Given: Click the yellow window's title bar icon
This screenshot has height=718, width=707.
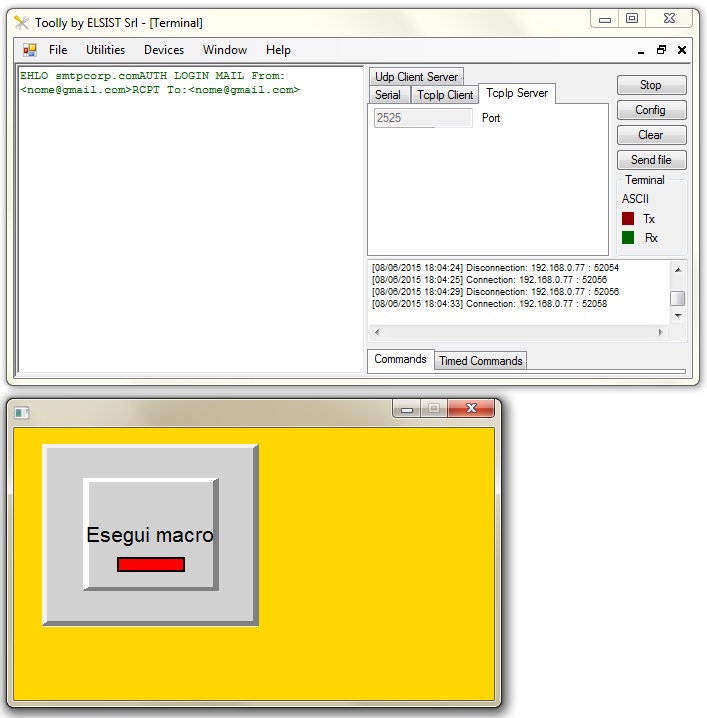Looking at the screenshot, I should 22,413.
